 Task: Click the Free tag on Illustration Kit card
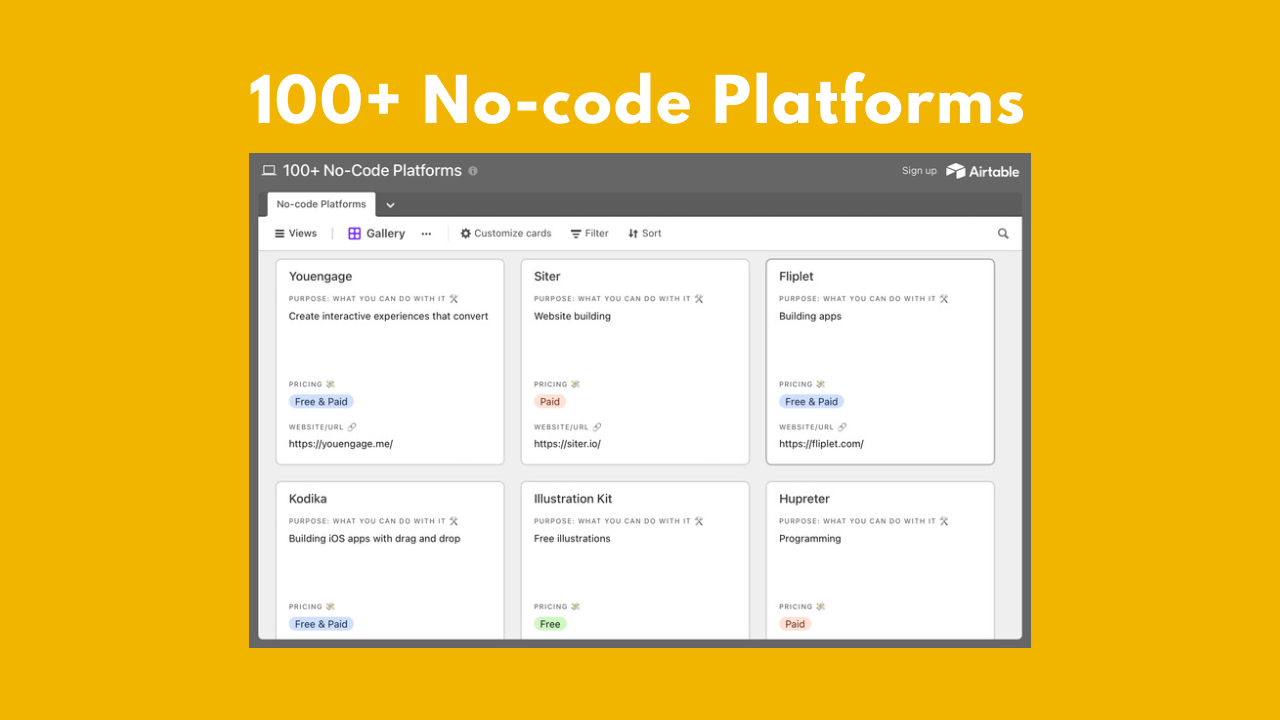[x=550, y=624]
